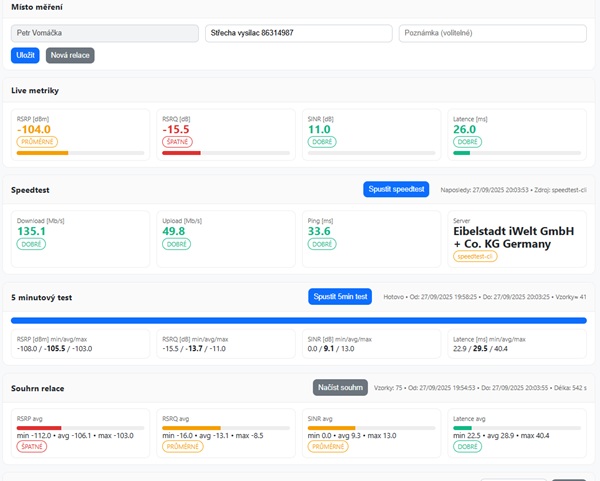Click the blue 5 minutový test progress bar
Image resolution: width=600 pixels, height=481 pixels.
tap(298, 321)
